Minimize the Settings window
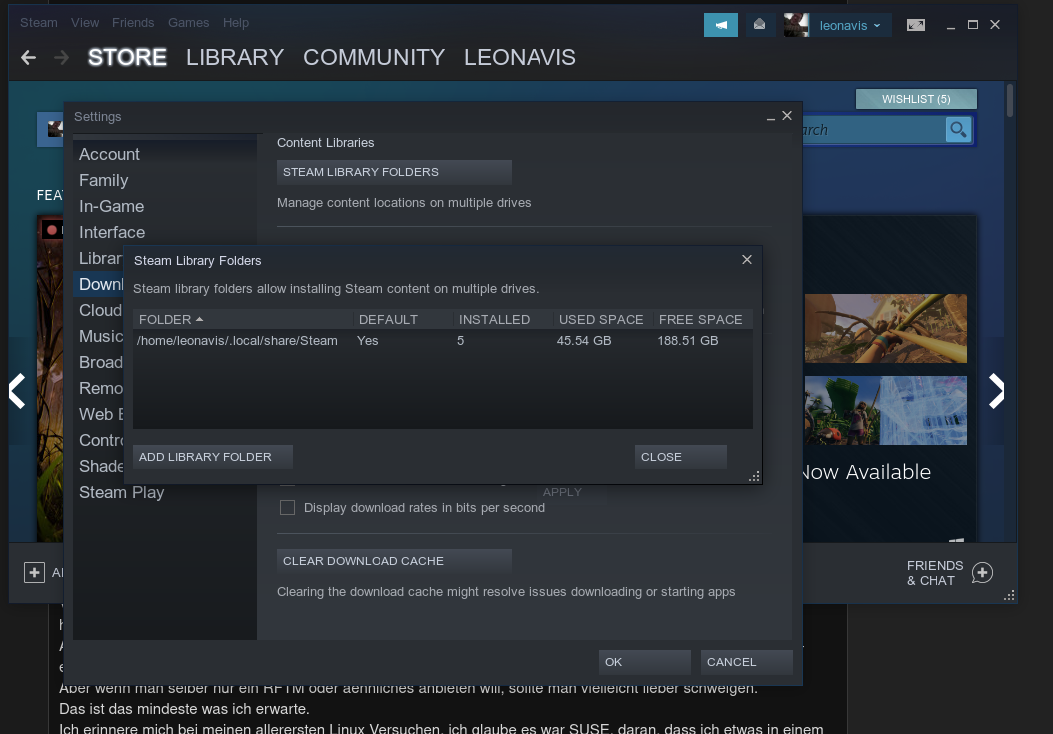 [x=770, y=117]
